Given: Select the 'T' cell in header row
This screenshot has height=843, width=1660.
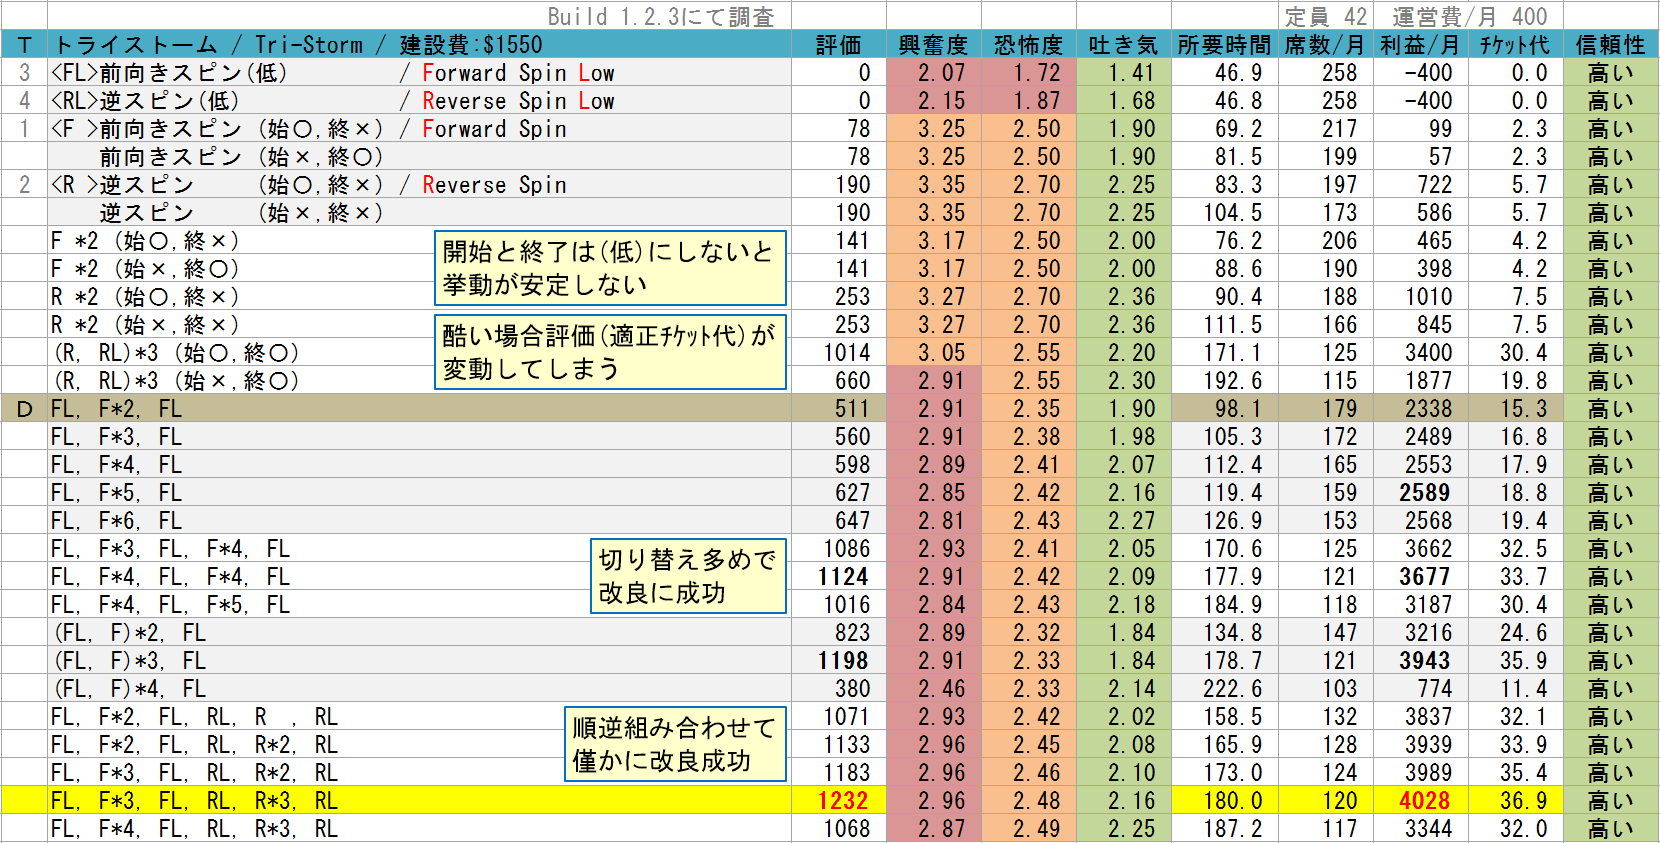Looking at the screenshot, I should tap(24, 45).
